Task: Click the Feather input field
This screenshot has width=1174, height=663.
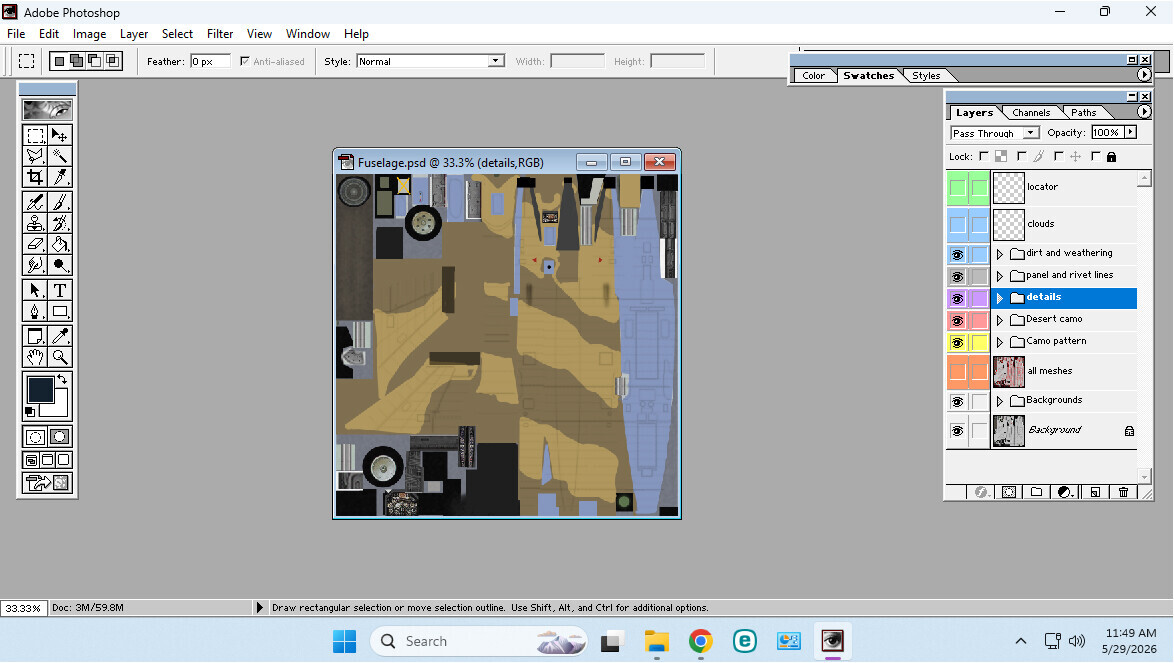Action: tap(210, 61)
